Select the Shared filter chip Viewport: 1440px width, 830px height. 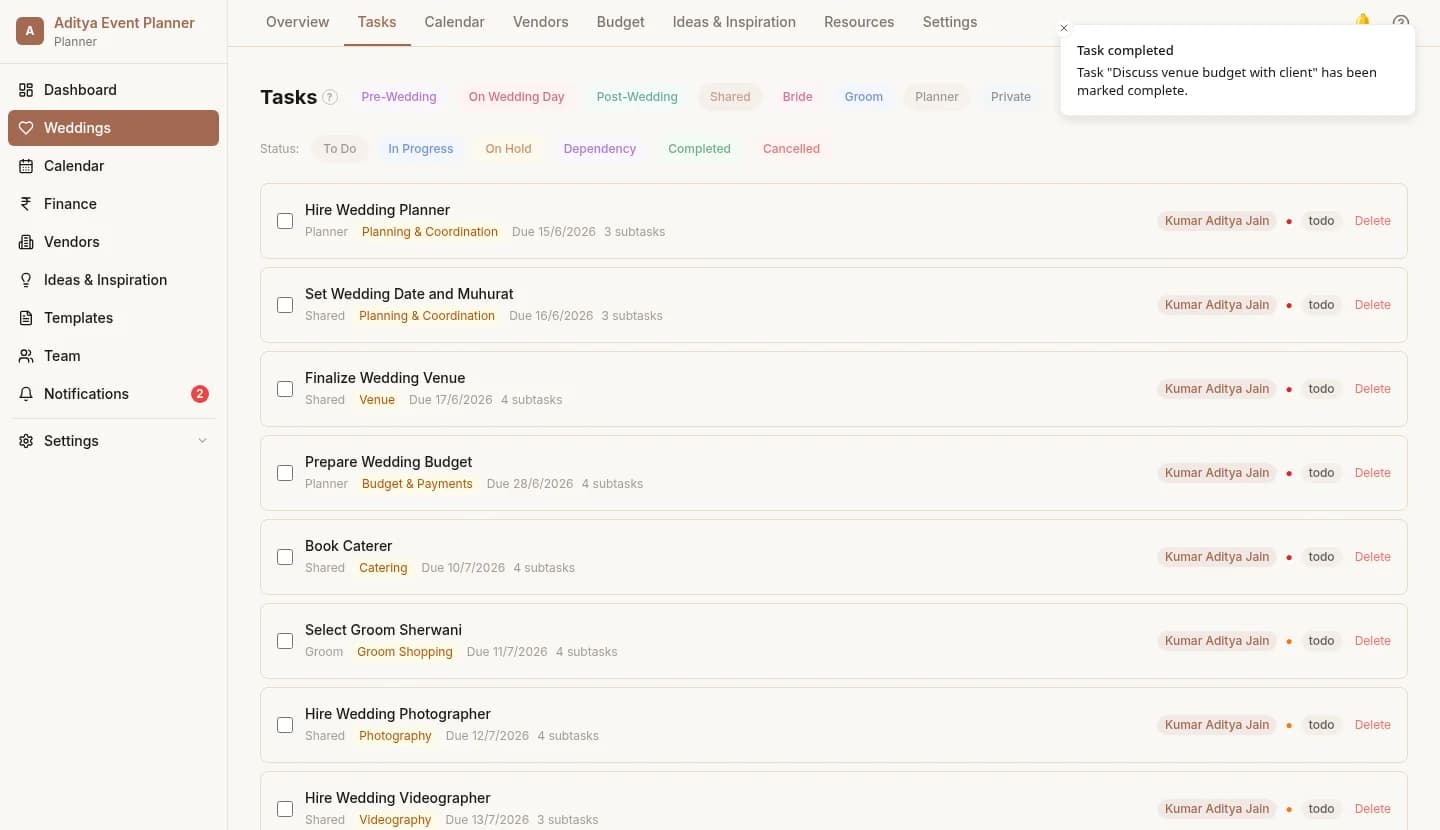point(730,97)
